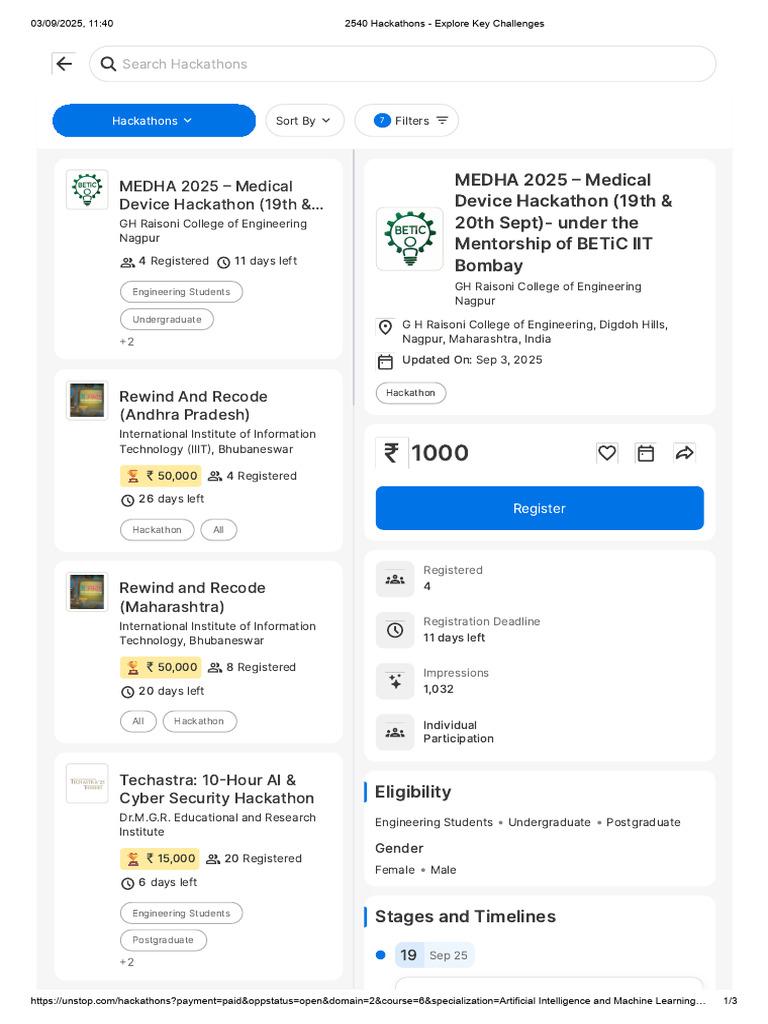Click the Search Hackathons input field
The width and height of the screenshot is (768, 1024).
tap(410, 64)
